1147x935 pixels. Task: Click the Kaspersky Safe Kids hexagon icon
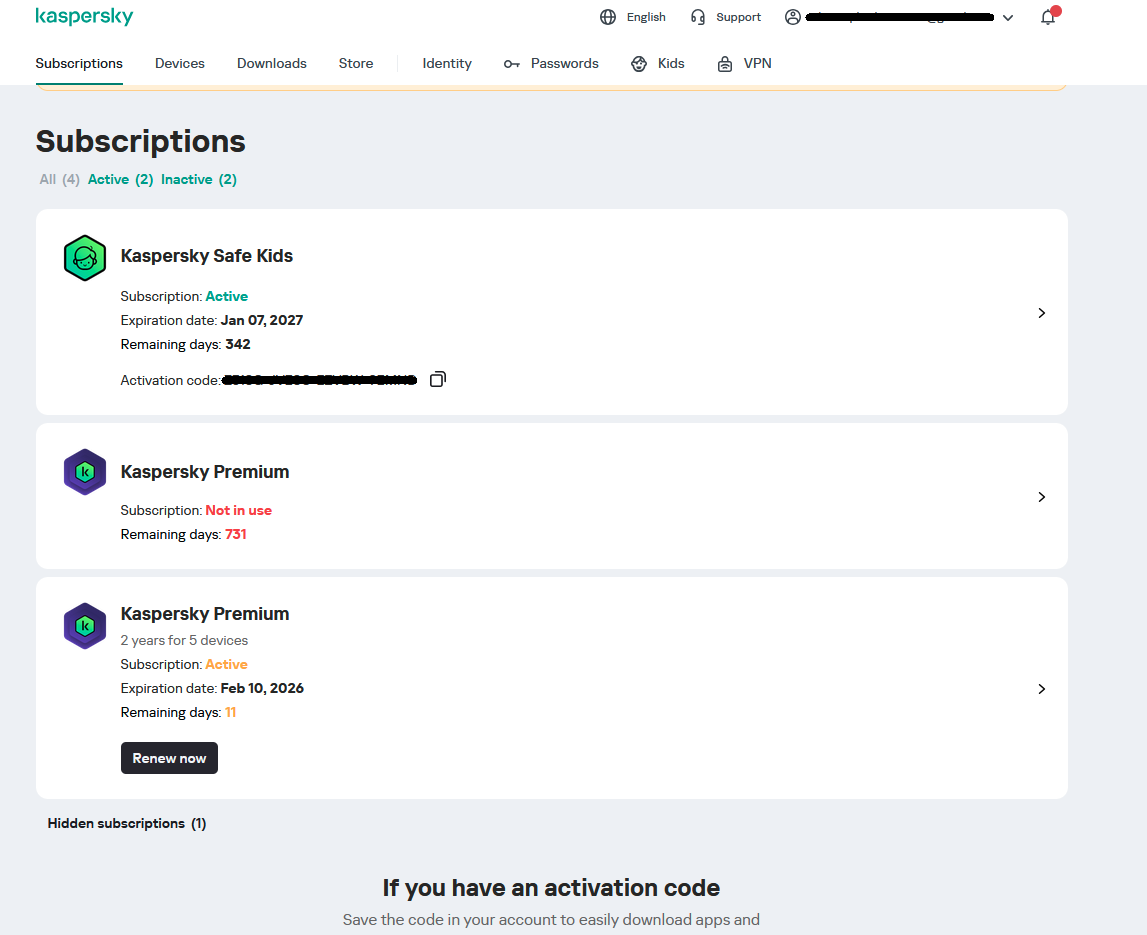(x=85, y=258)
